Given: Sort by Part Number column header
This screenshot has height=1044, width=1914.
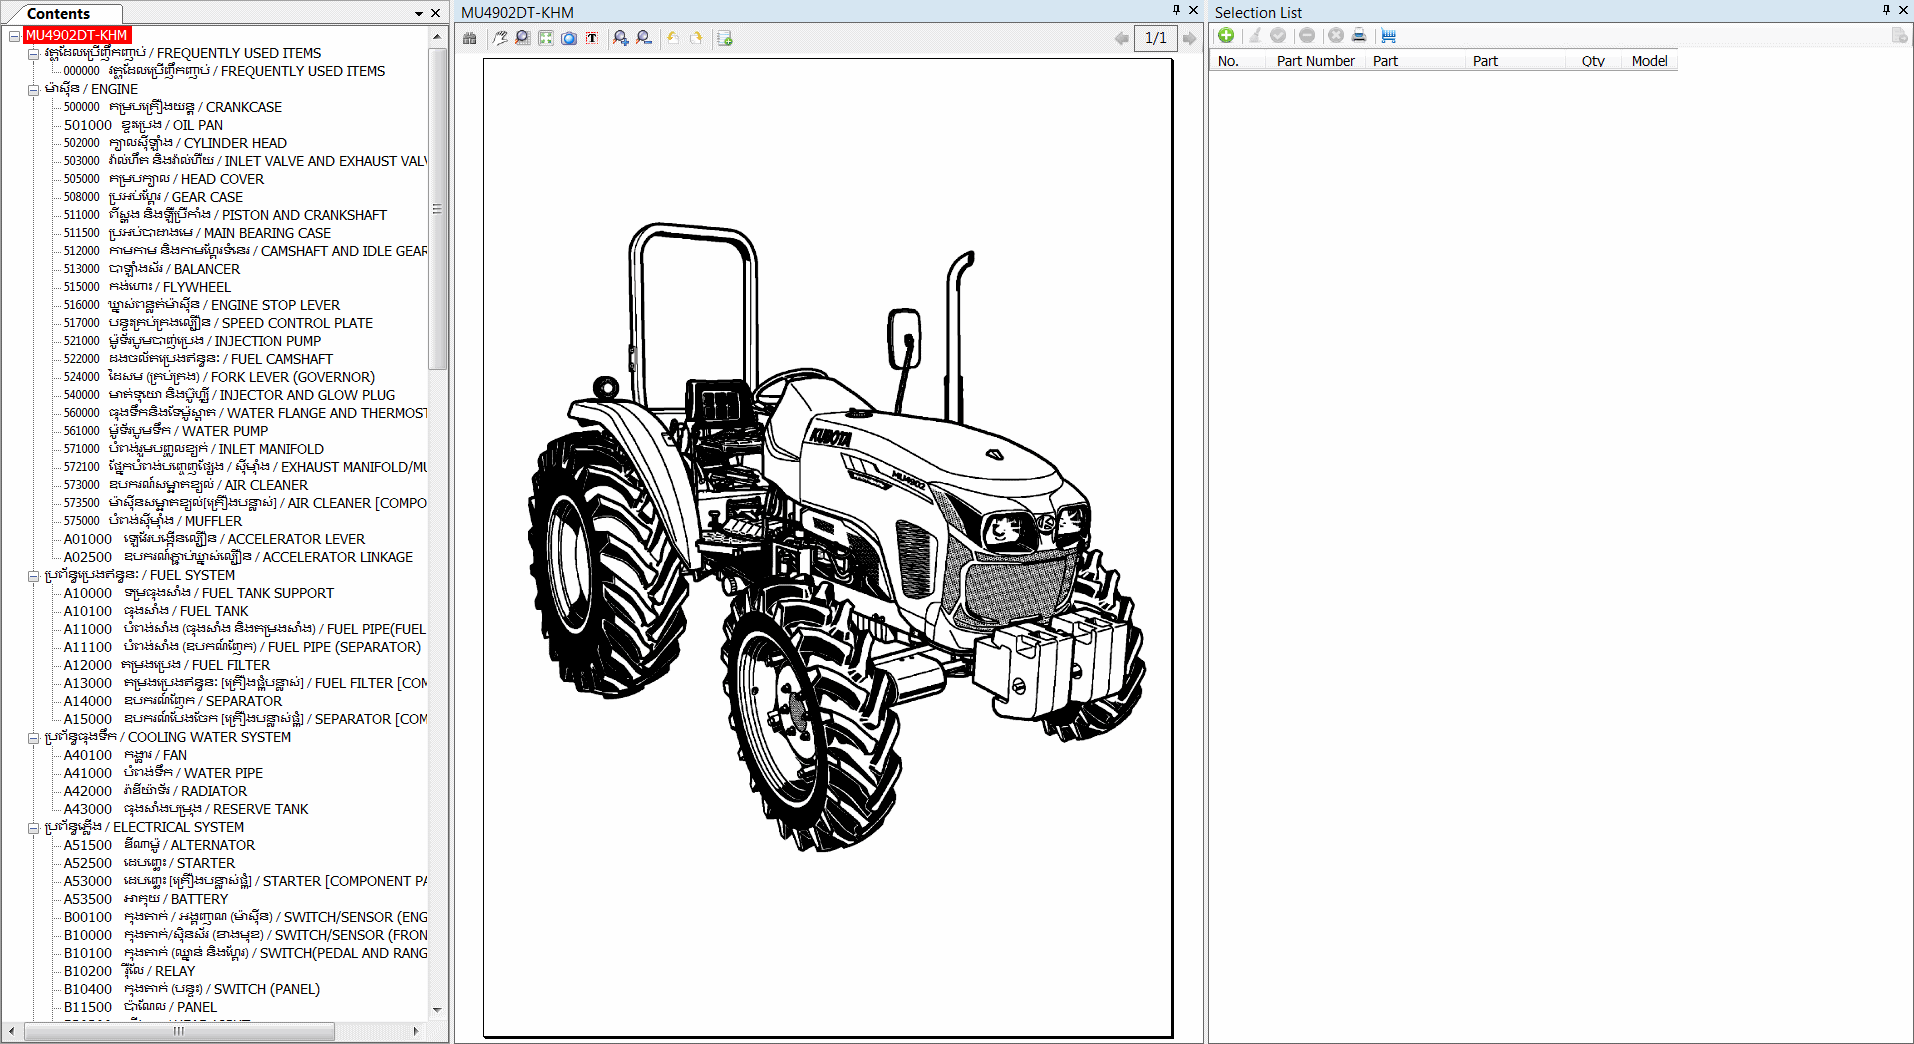Looking at the screenshot, I should (1315, 61).
